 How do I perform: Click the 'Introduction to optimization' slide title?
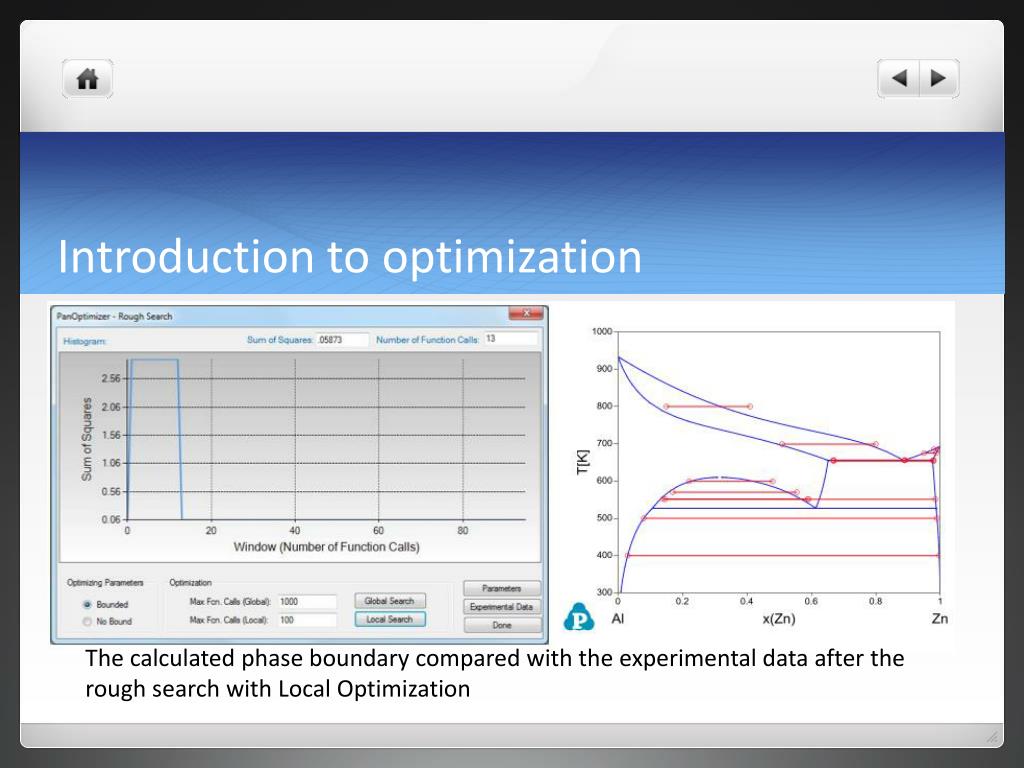point(349,257)
